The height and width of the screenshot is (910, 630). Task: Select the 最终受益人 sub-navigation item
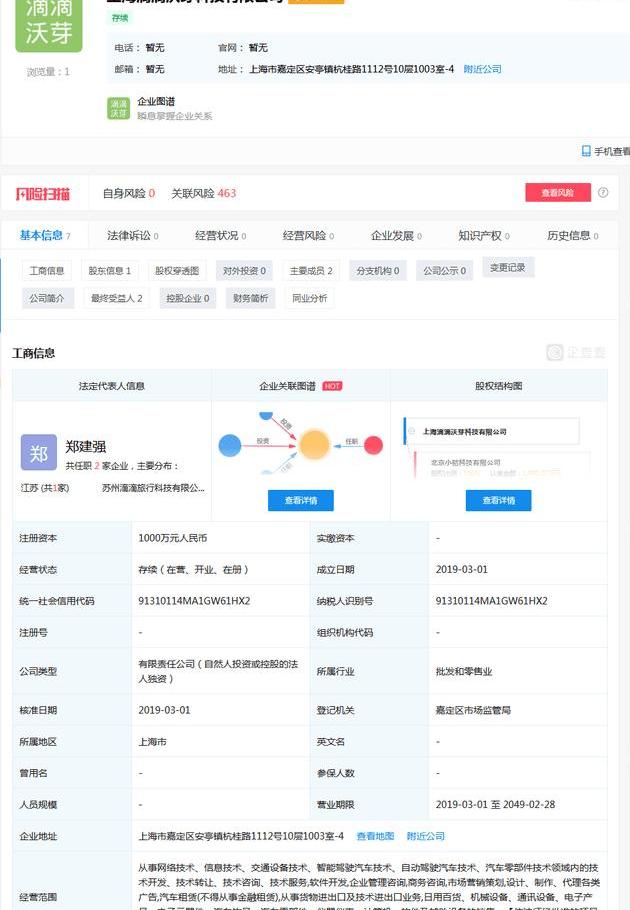[x=116, y=298]
